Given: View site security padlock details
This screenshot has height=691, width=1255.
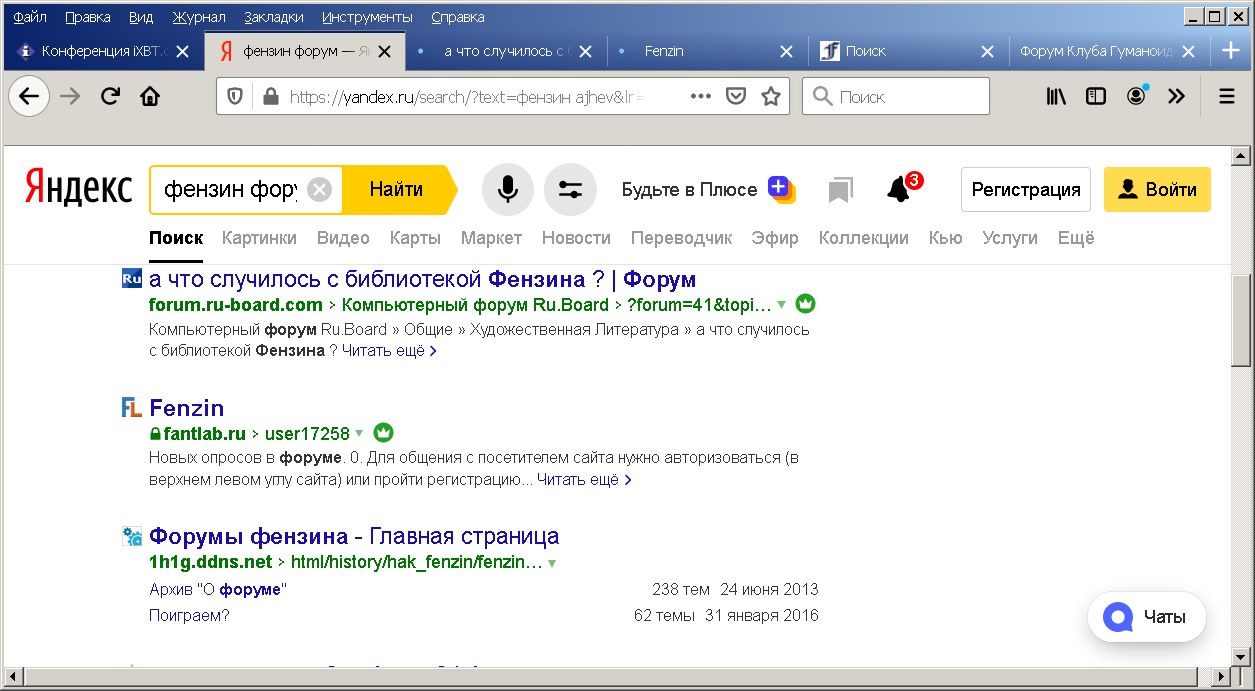Looking at the screenshot, I should tap(269, 97).
